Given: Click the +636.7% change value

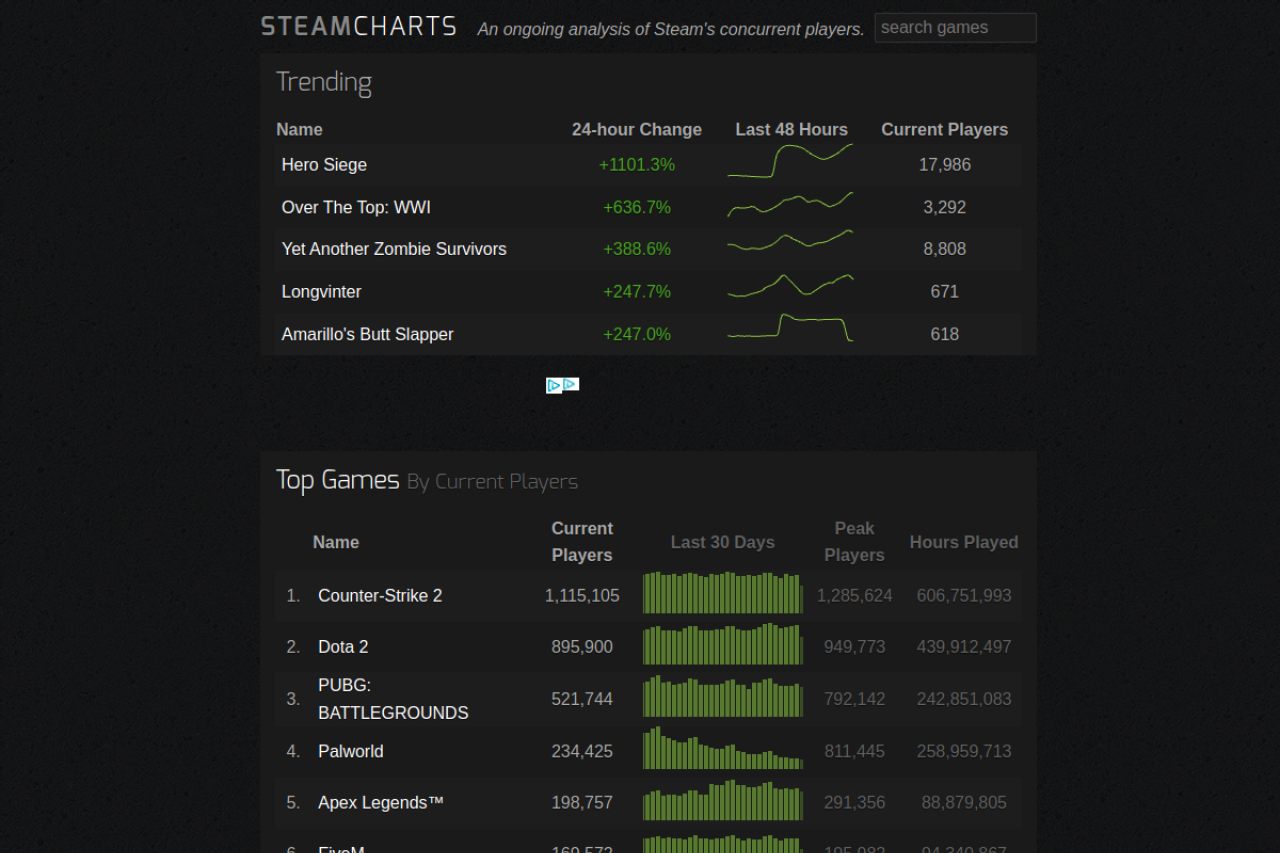Looking at the screenshot, I should (637, 207).
